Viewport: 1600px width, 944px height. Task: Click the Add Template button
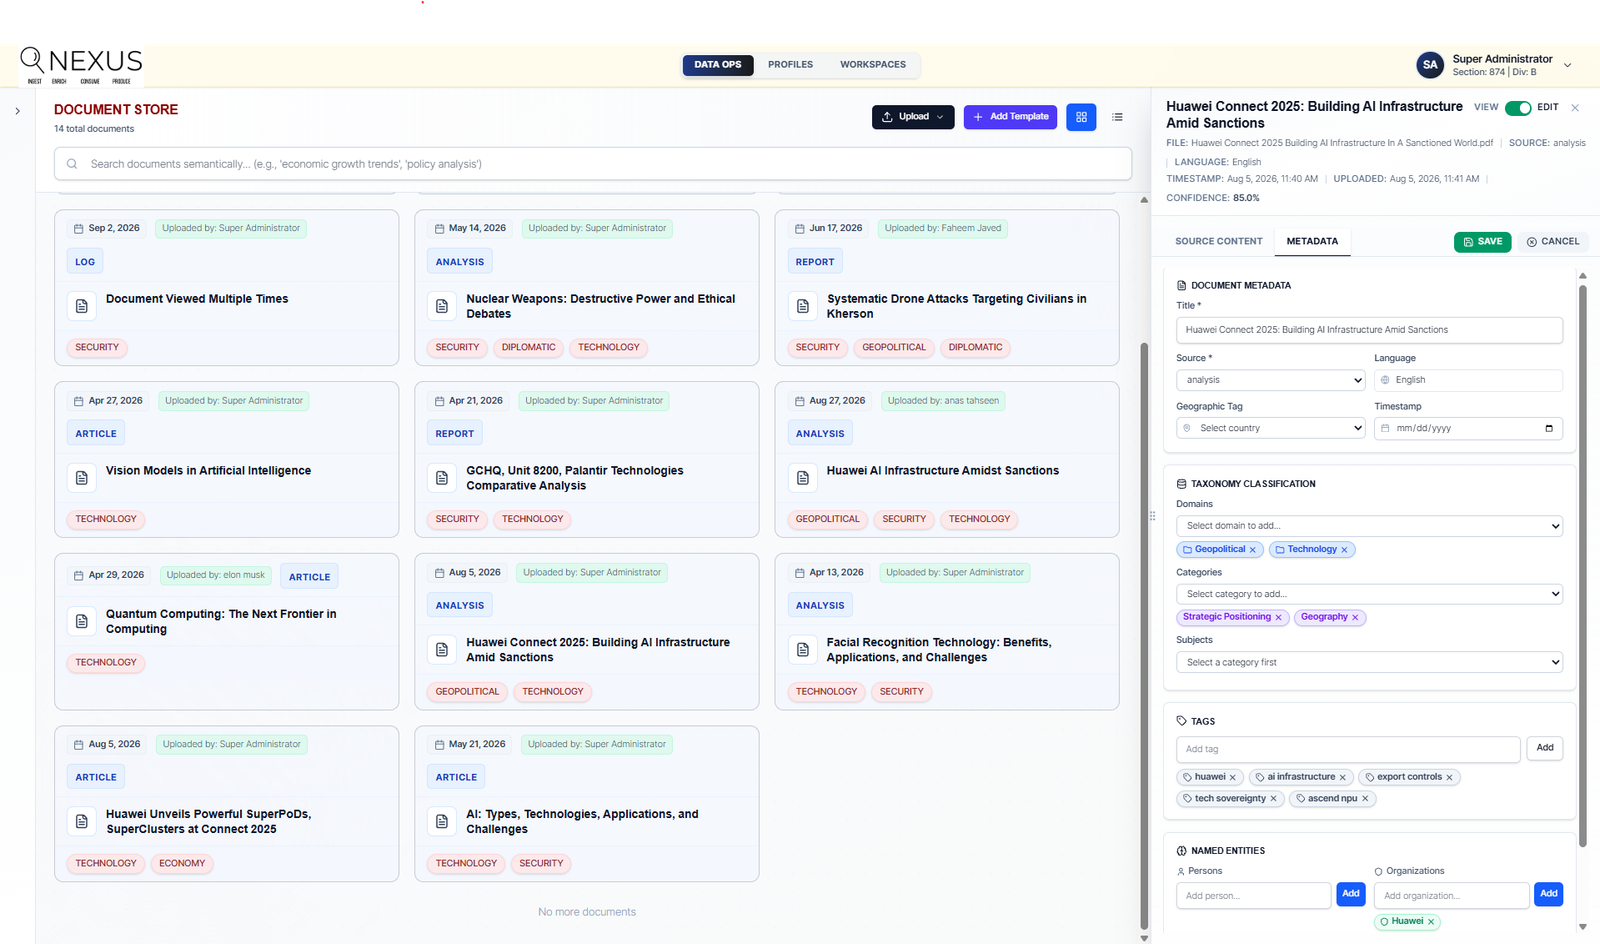1010,117
